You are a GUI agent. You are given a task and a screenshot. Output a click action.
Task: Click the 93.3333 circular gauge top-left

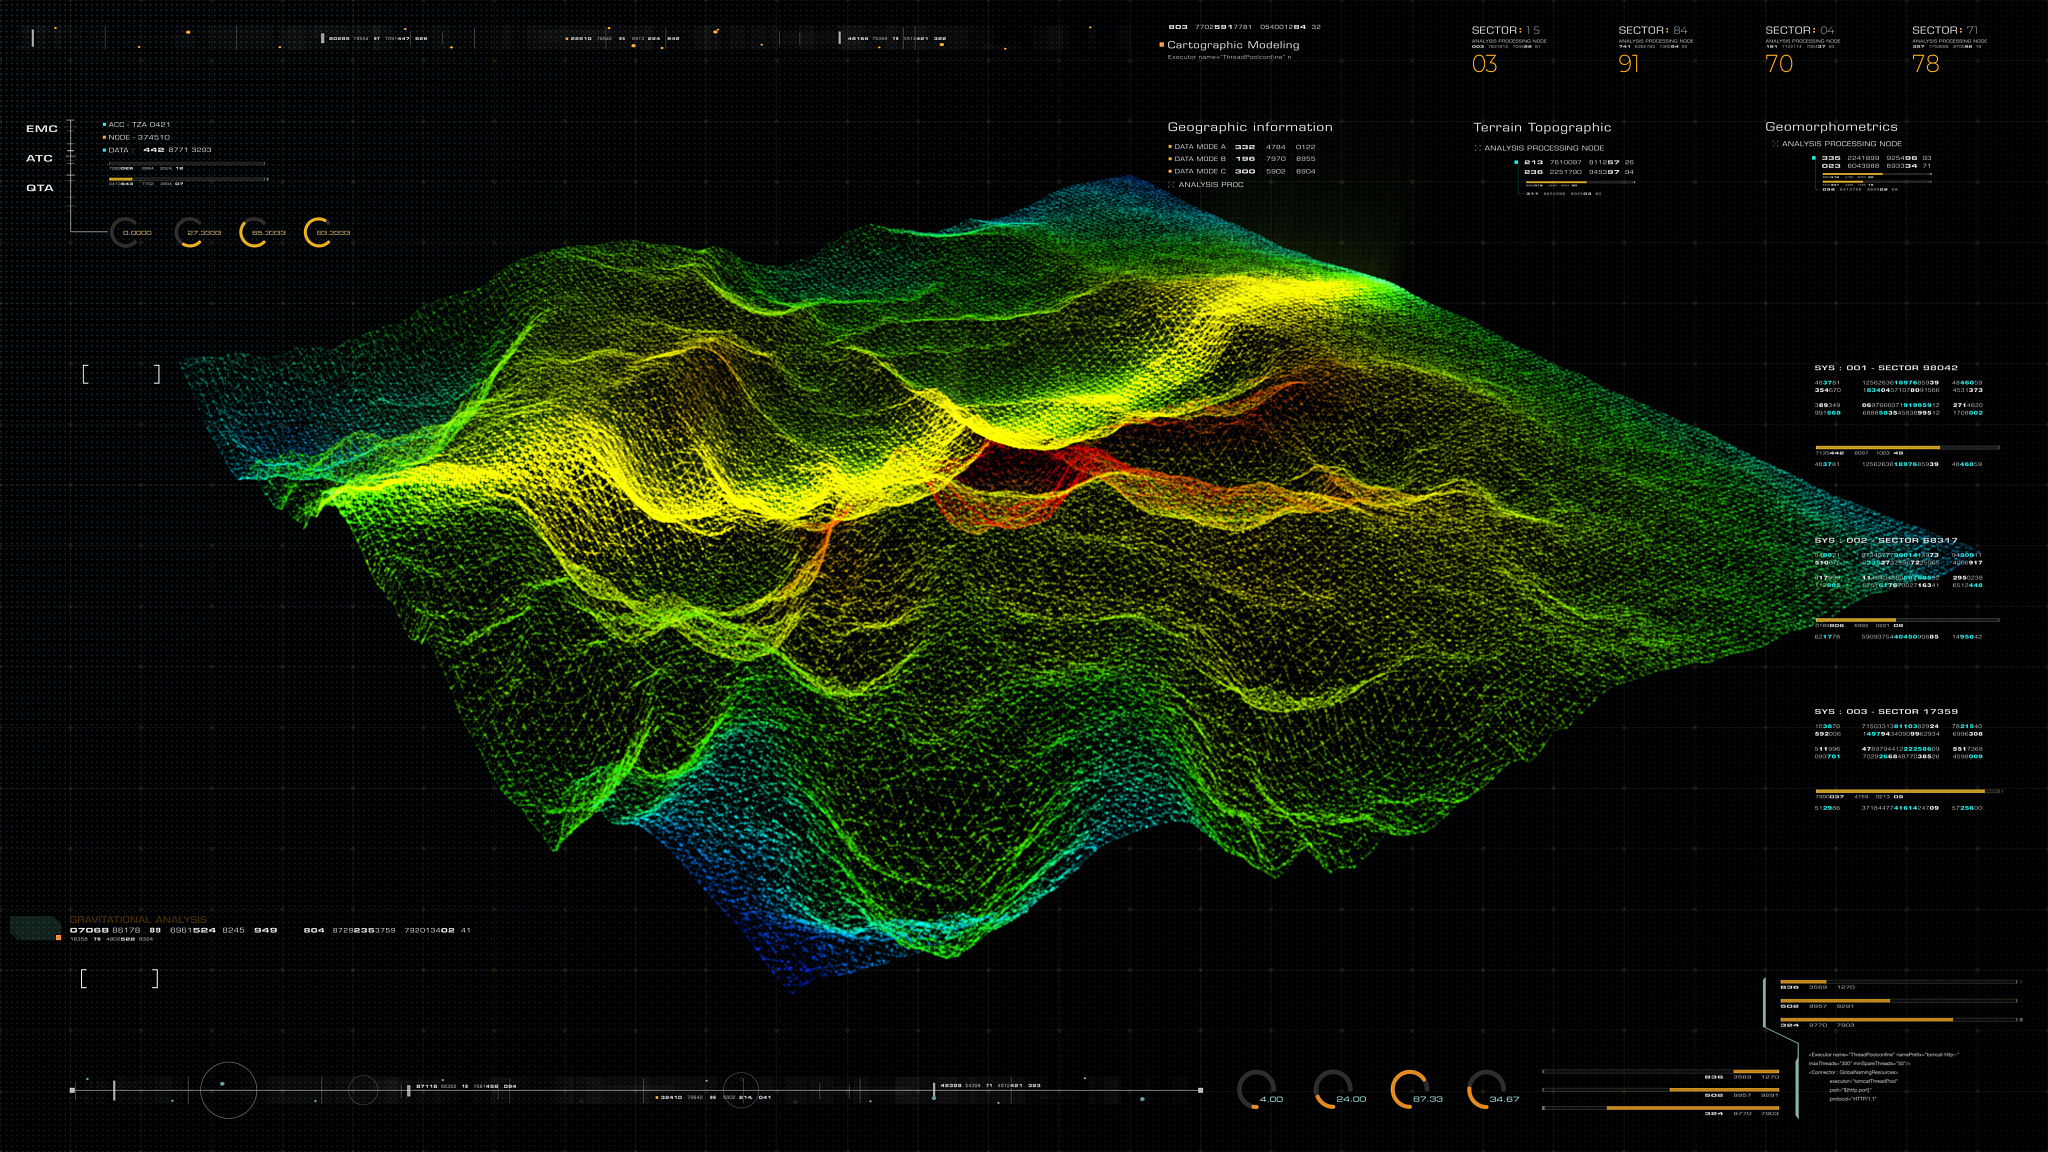[318, 233]
